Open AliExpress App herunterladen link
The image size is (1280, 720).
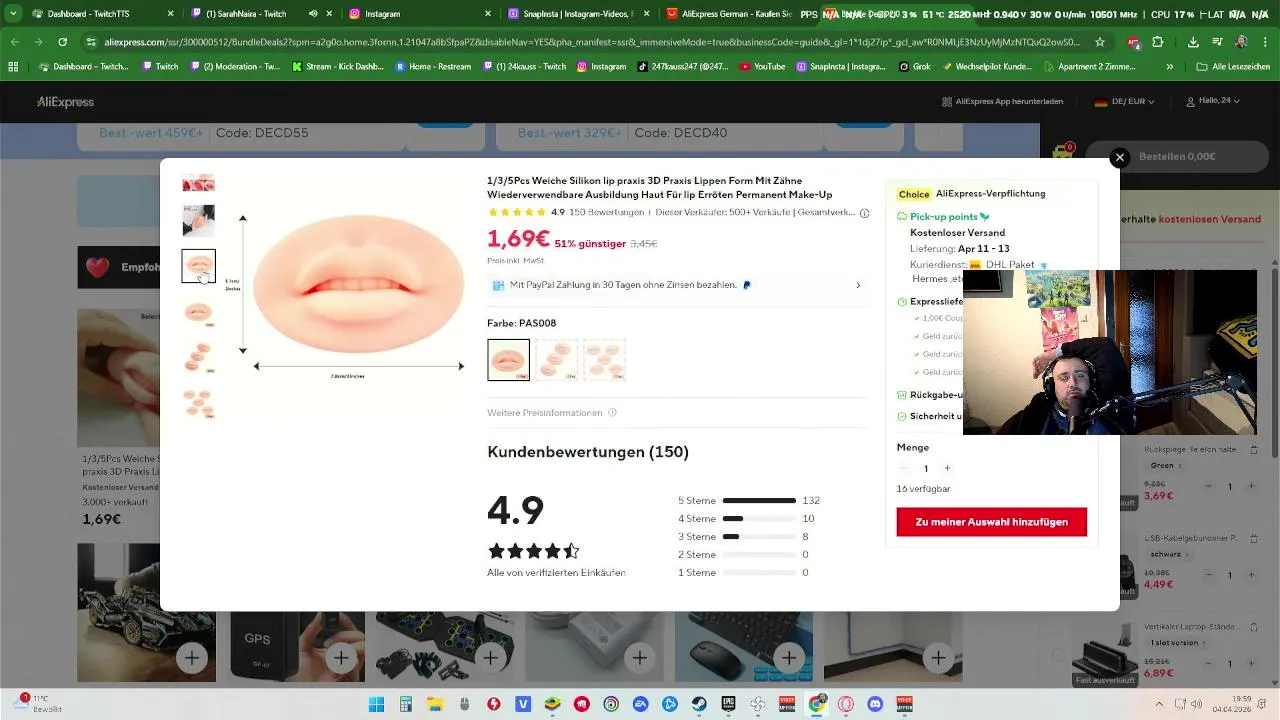1002,102
